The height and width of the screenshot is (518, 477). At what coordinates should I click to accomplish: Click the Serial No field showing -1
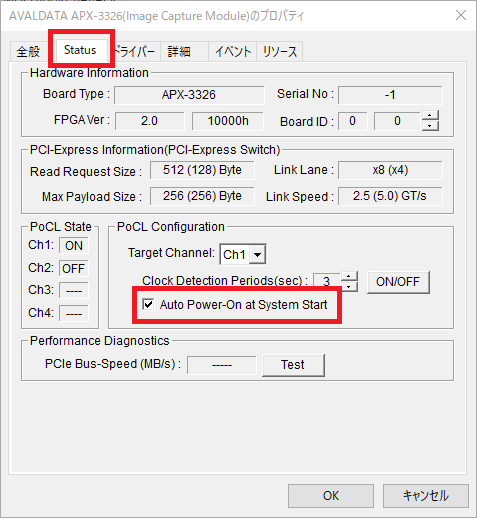390,95
